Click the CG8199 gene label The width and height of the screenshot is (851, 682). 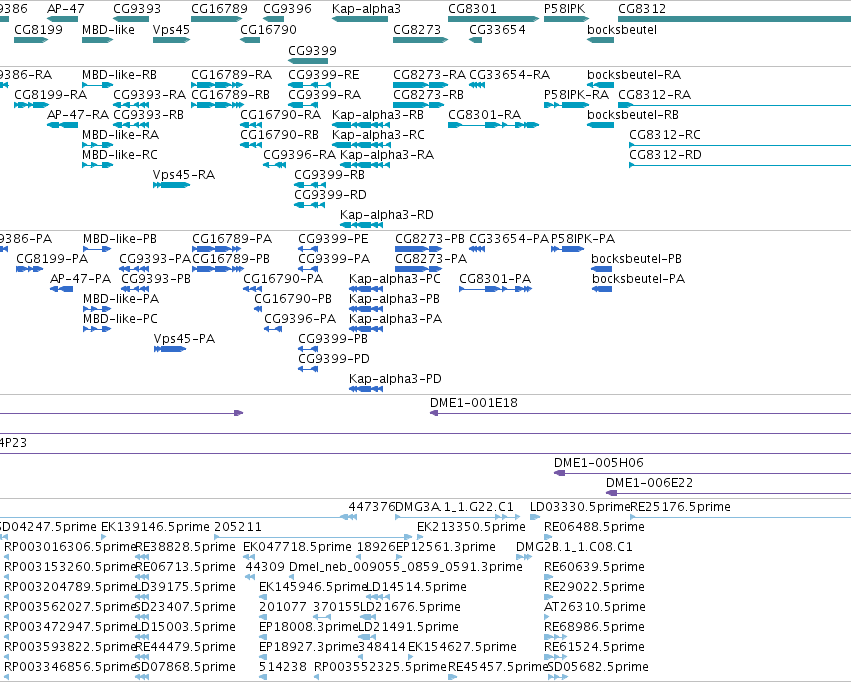(x=38, y=30)
